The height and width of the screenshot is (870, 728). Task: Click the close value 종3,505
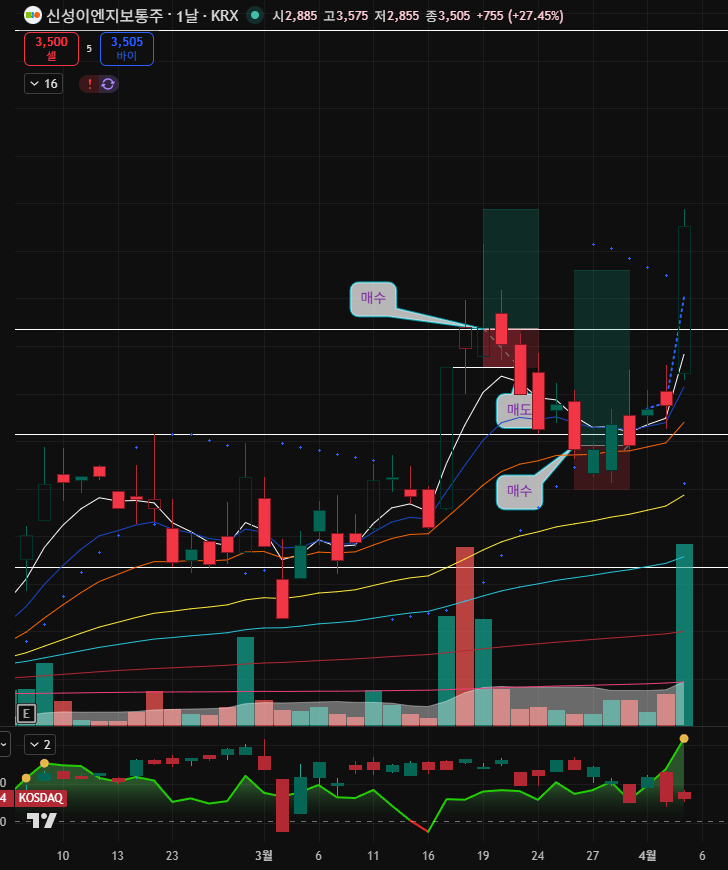448,16
